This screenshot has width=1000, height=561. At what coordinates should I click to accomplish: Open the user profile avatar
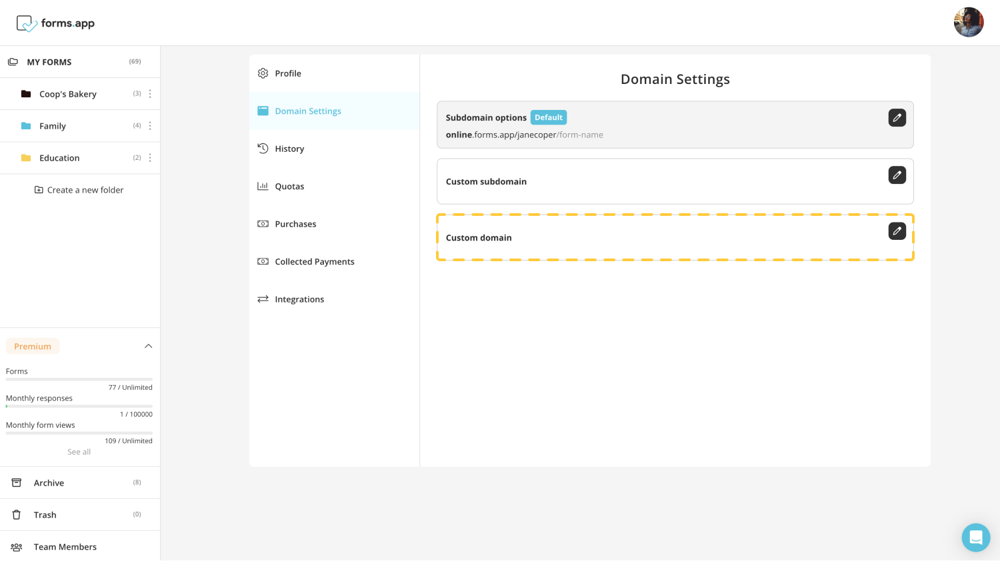point(967,22)
